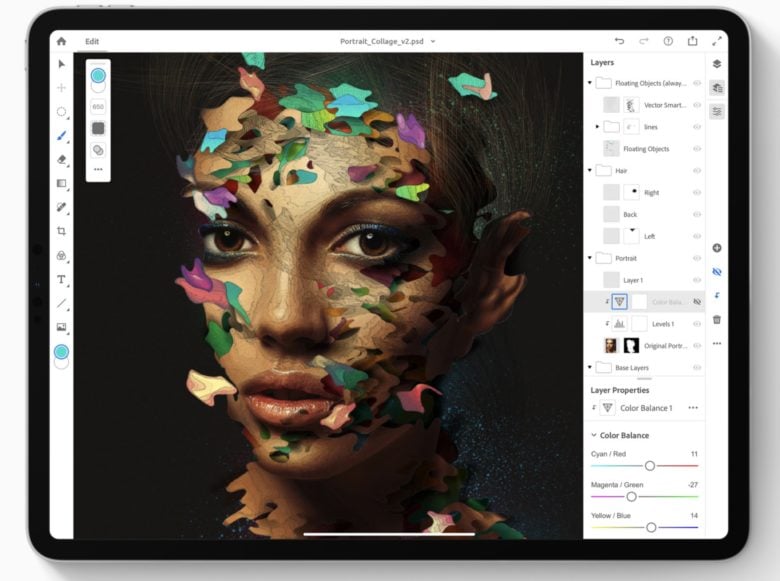Go to the Home screen icon
Screen dimensions: 780x581
61,41
